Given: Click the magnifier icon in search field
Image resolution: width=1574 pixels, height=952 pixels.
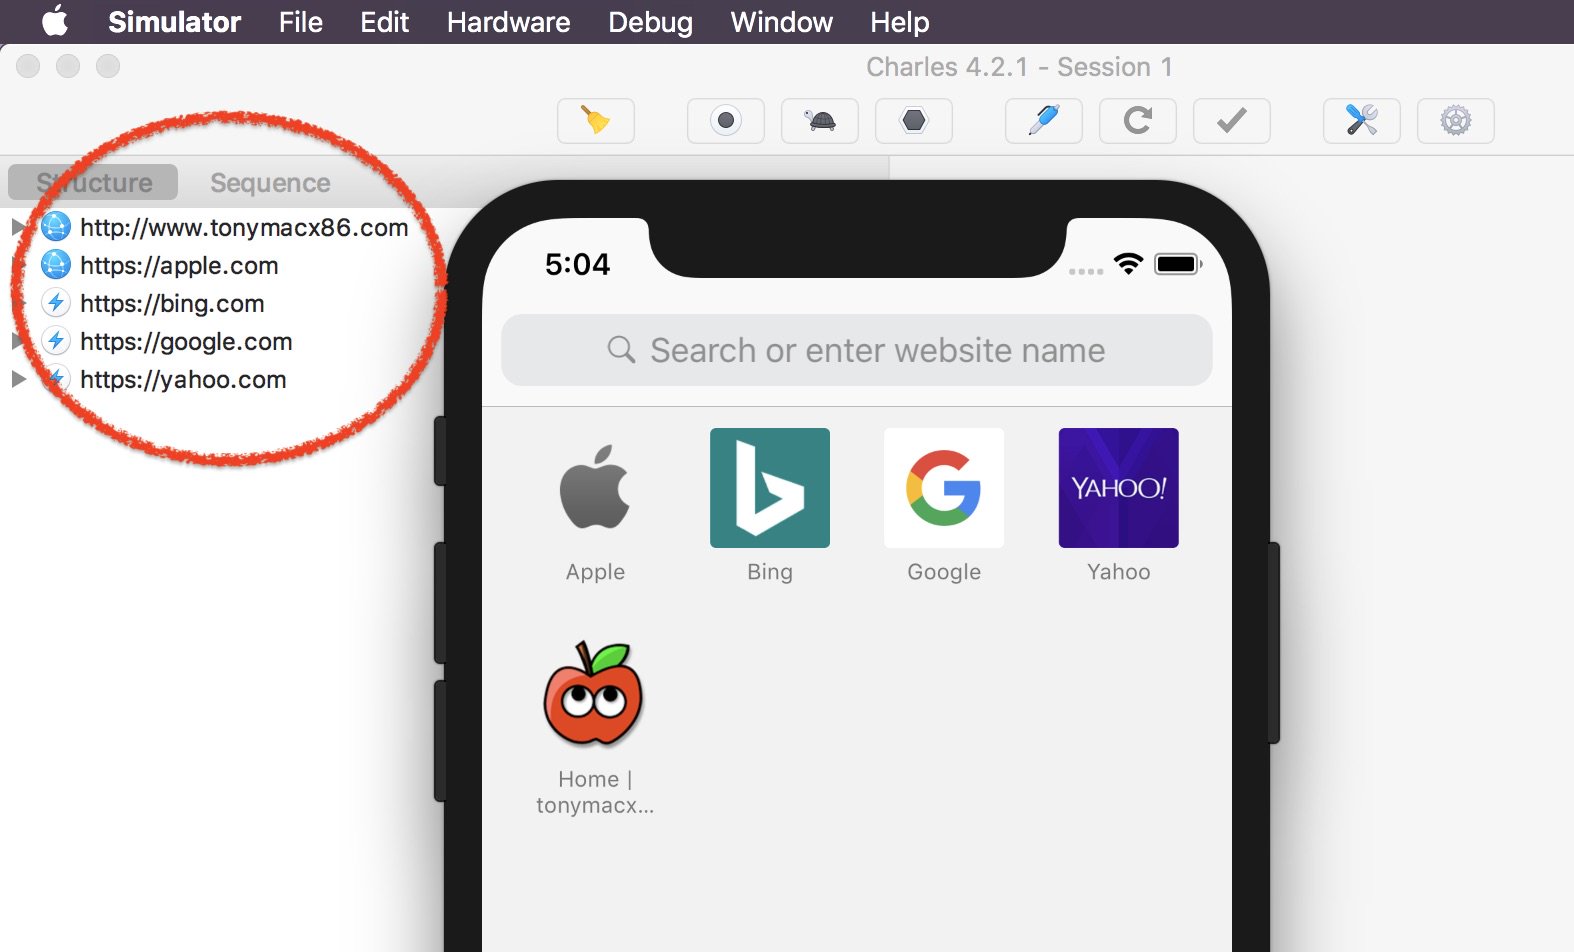Looking at the screenshot, I should click(x=621, y=349).
